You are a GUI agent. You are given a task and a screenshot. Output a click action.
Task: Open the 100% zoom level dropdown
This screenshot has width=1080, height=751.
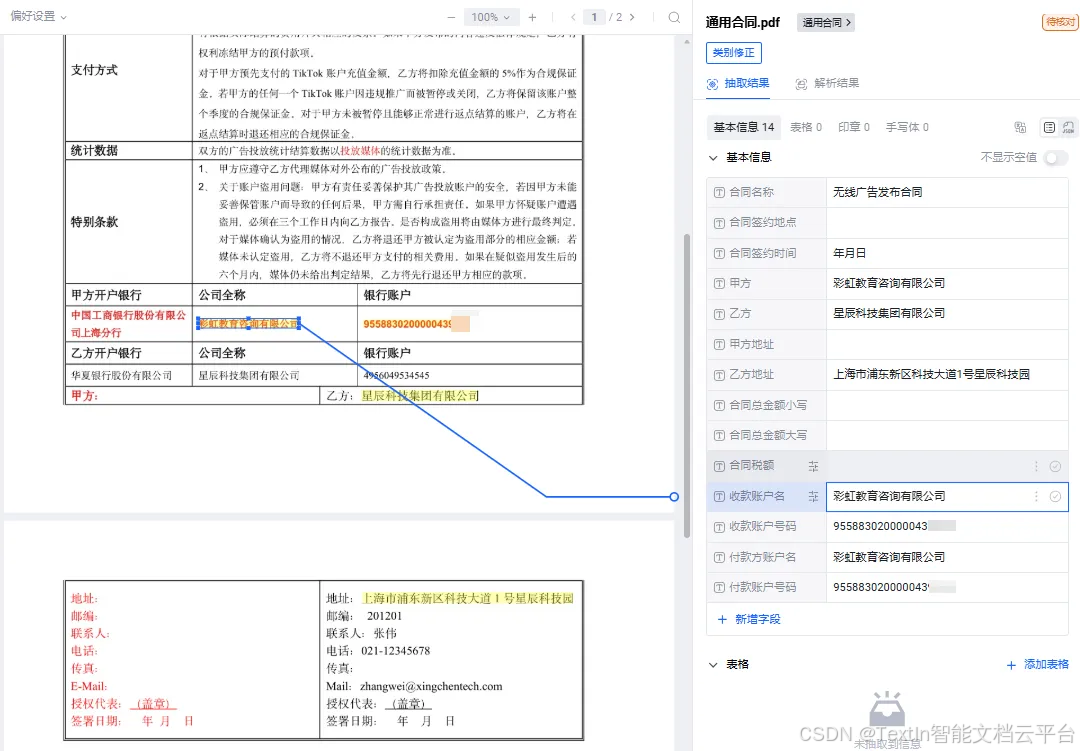click(x=490, y=17)
